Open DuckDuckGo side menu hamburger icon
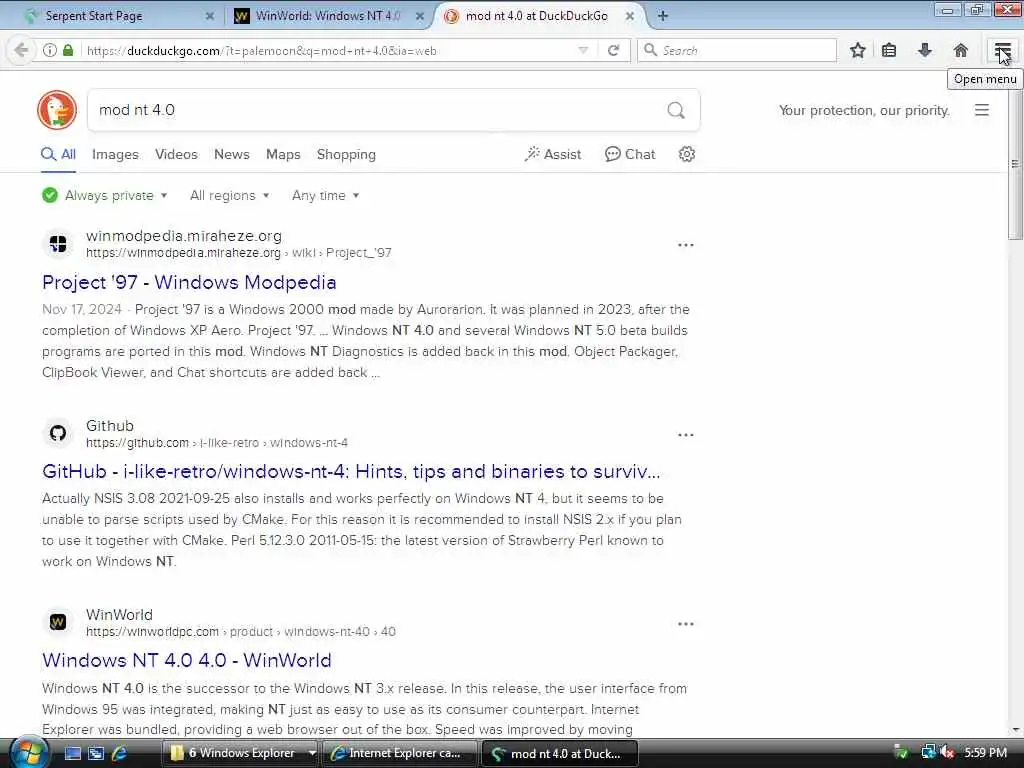1024x768 pixels. click(x=982, y=110)
